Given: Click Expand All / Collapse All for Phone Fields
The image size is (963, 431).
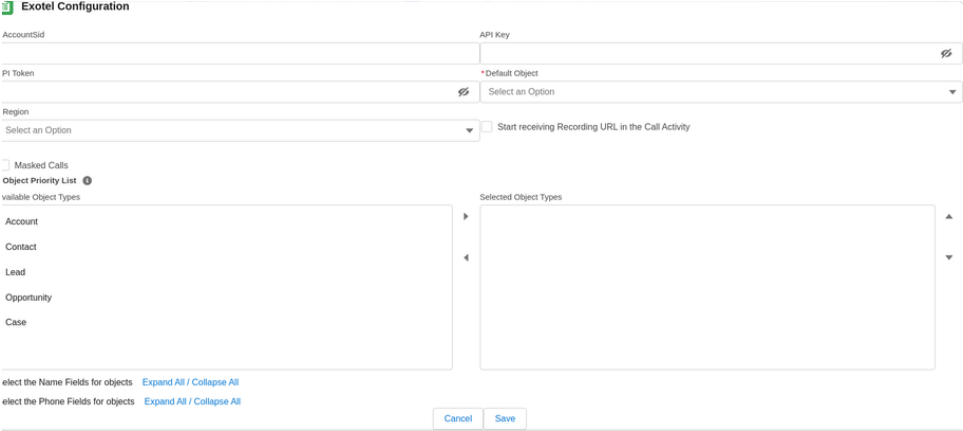Looking at the screenshot, I should 192,402.
